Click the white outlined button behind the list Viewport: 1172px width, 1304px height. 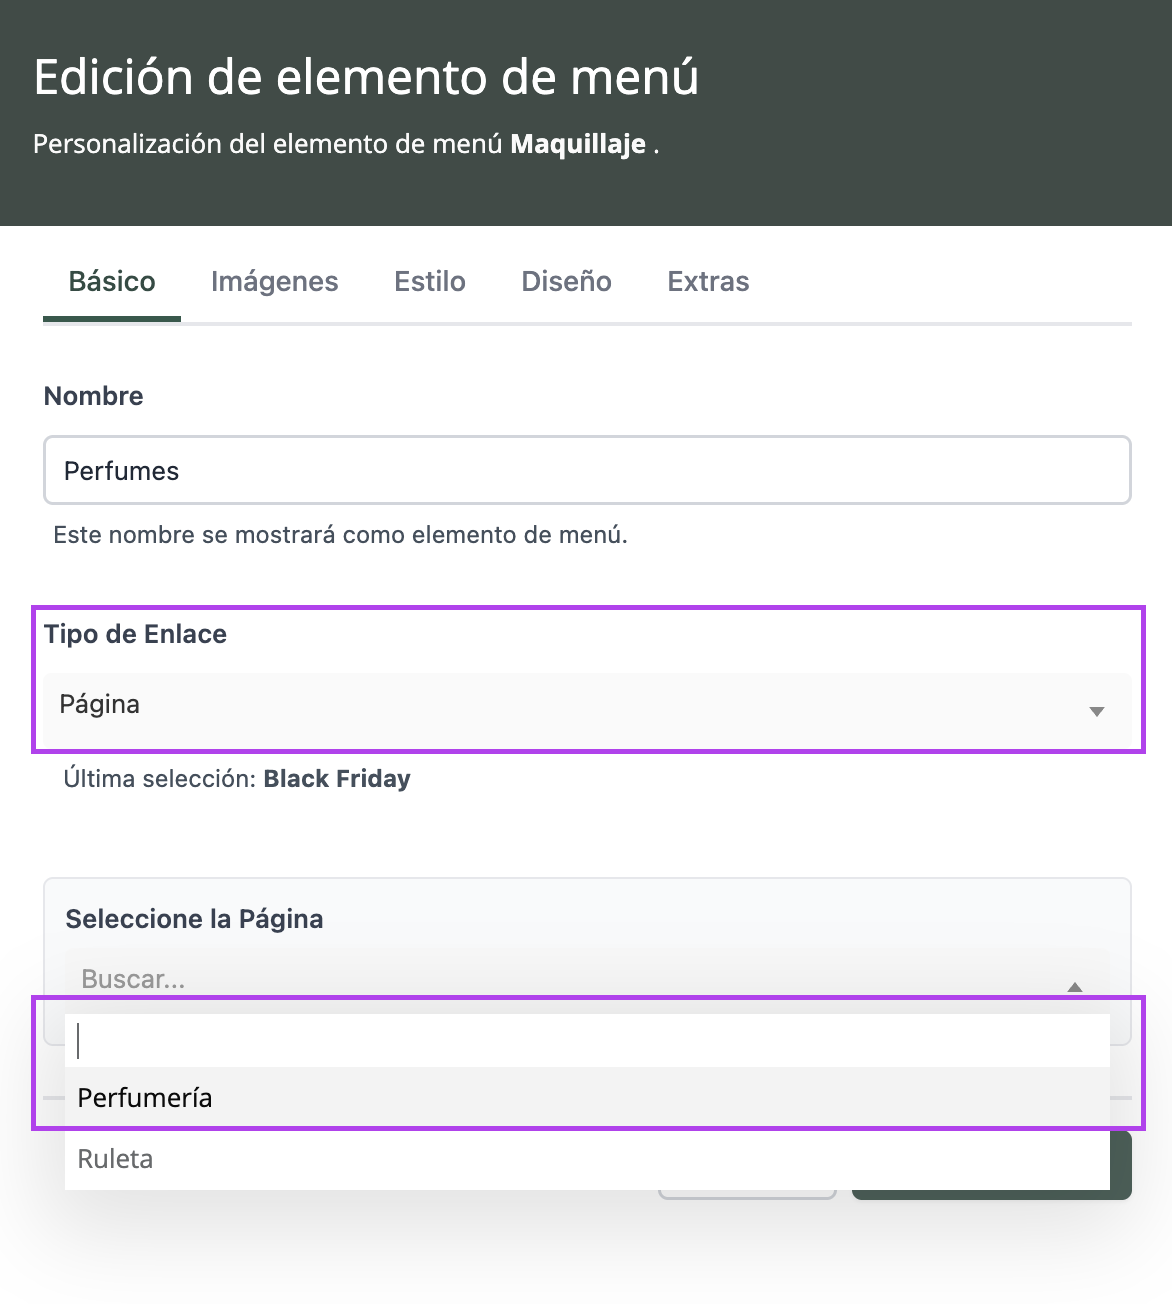point(747,1195)
